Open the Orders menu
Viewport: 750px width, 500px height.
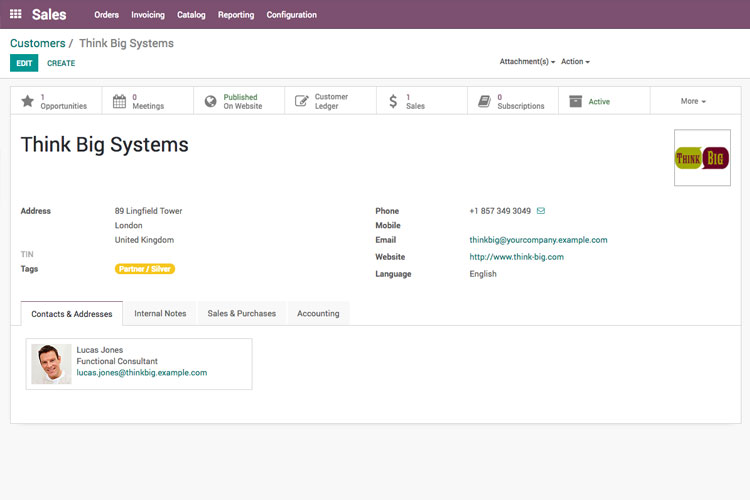[106, 15]
